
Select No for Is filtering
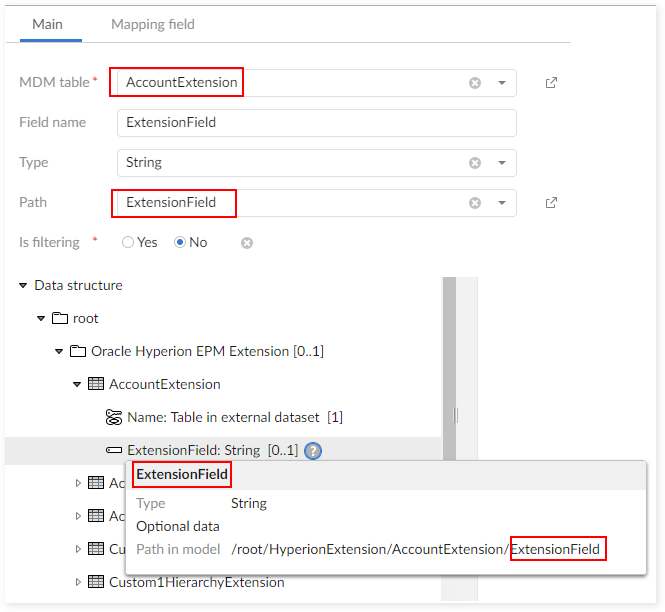coord(181,242)
